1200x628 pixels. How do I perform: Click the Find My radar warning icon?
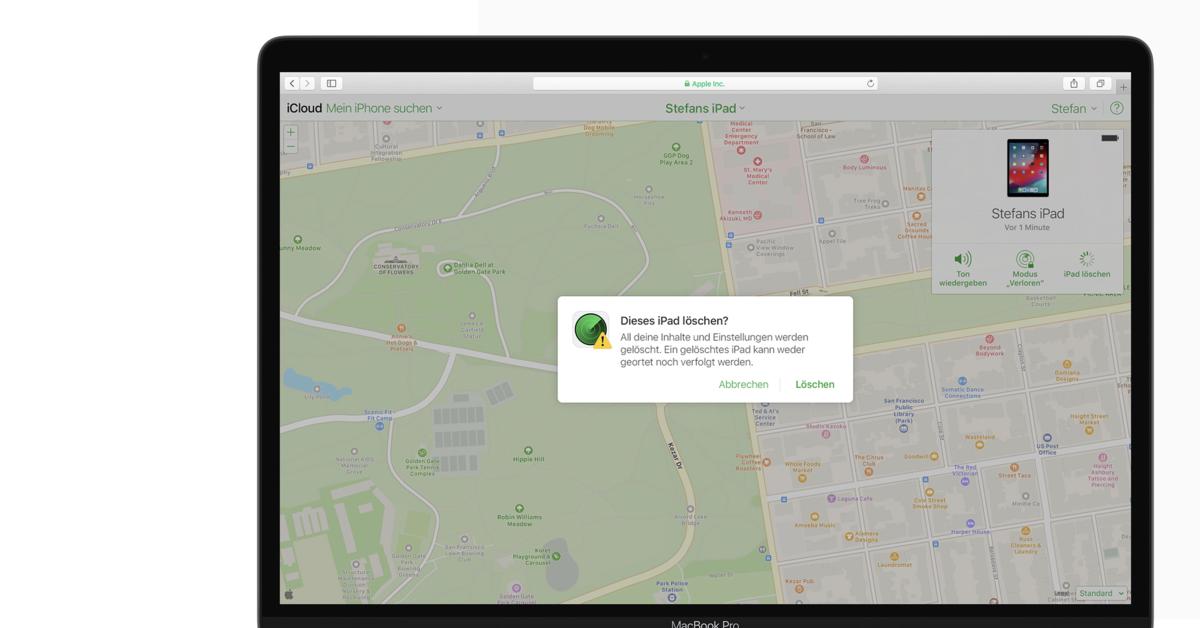coord(591,330)
